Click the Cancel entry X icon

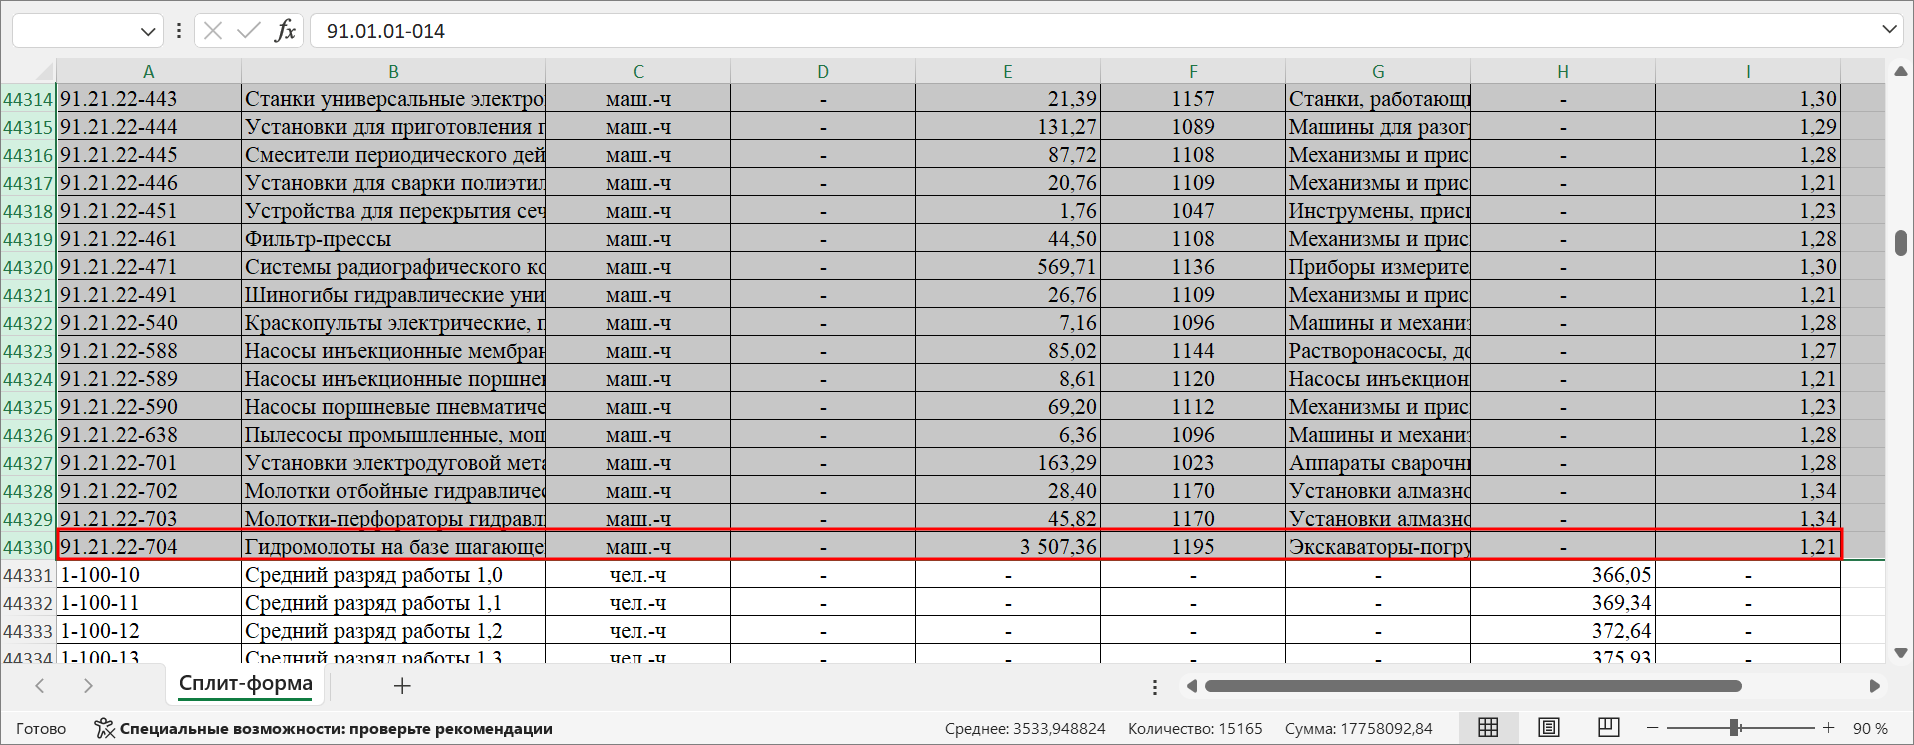(213, 31)
